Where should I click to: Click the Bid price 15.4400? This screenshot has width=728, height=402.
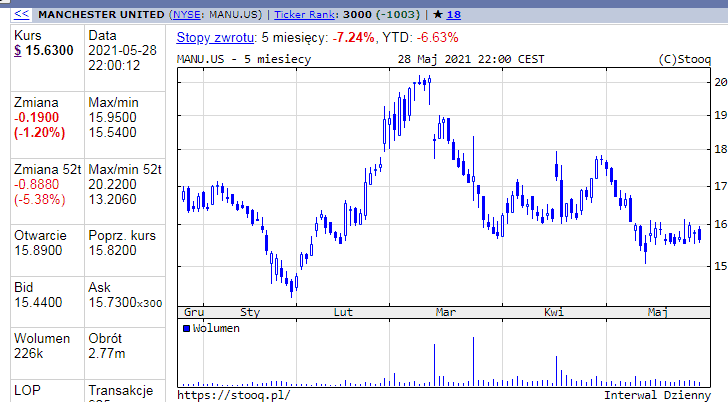tap(38, 301)
